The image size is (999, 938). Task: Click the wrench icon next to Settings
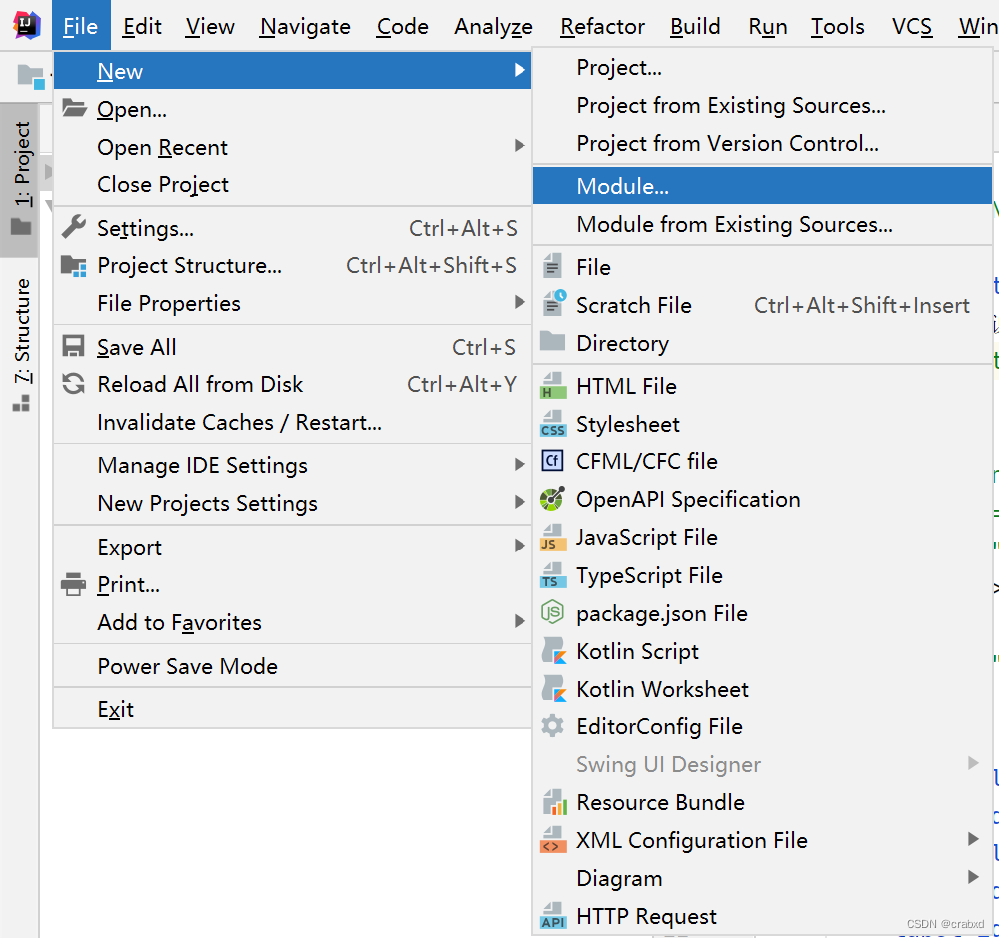click(74, 227)
